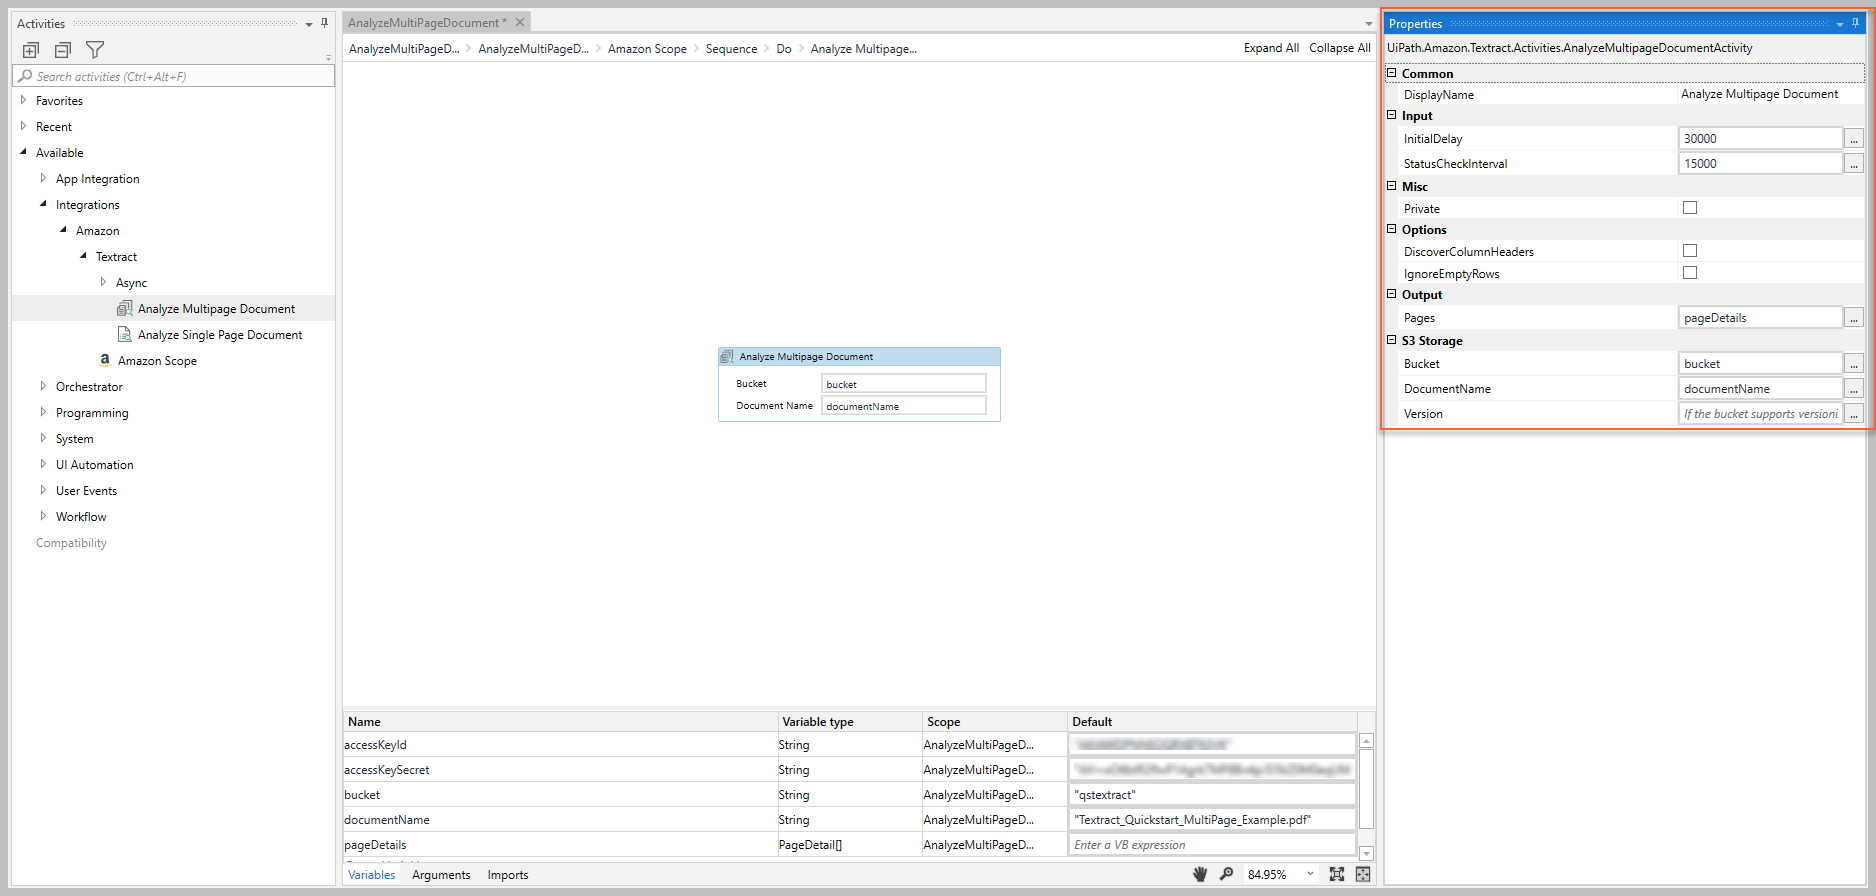1876x896 pixels.
Task: Select the Analyze Single Page Document icon
Action: pyautogui.click(x=125, y=334)
